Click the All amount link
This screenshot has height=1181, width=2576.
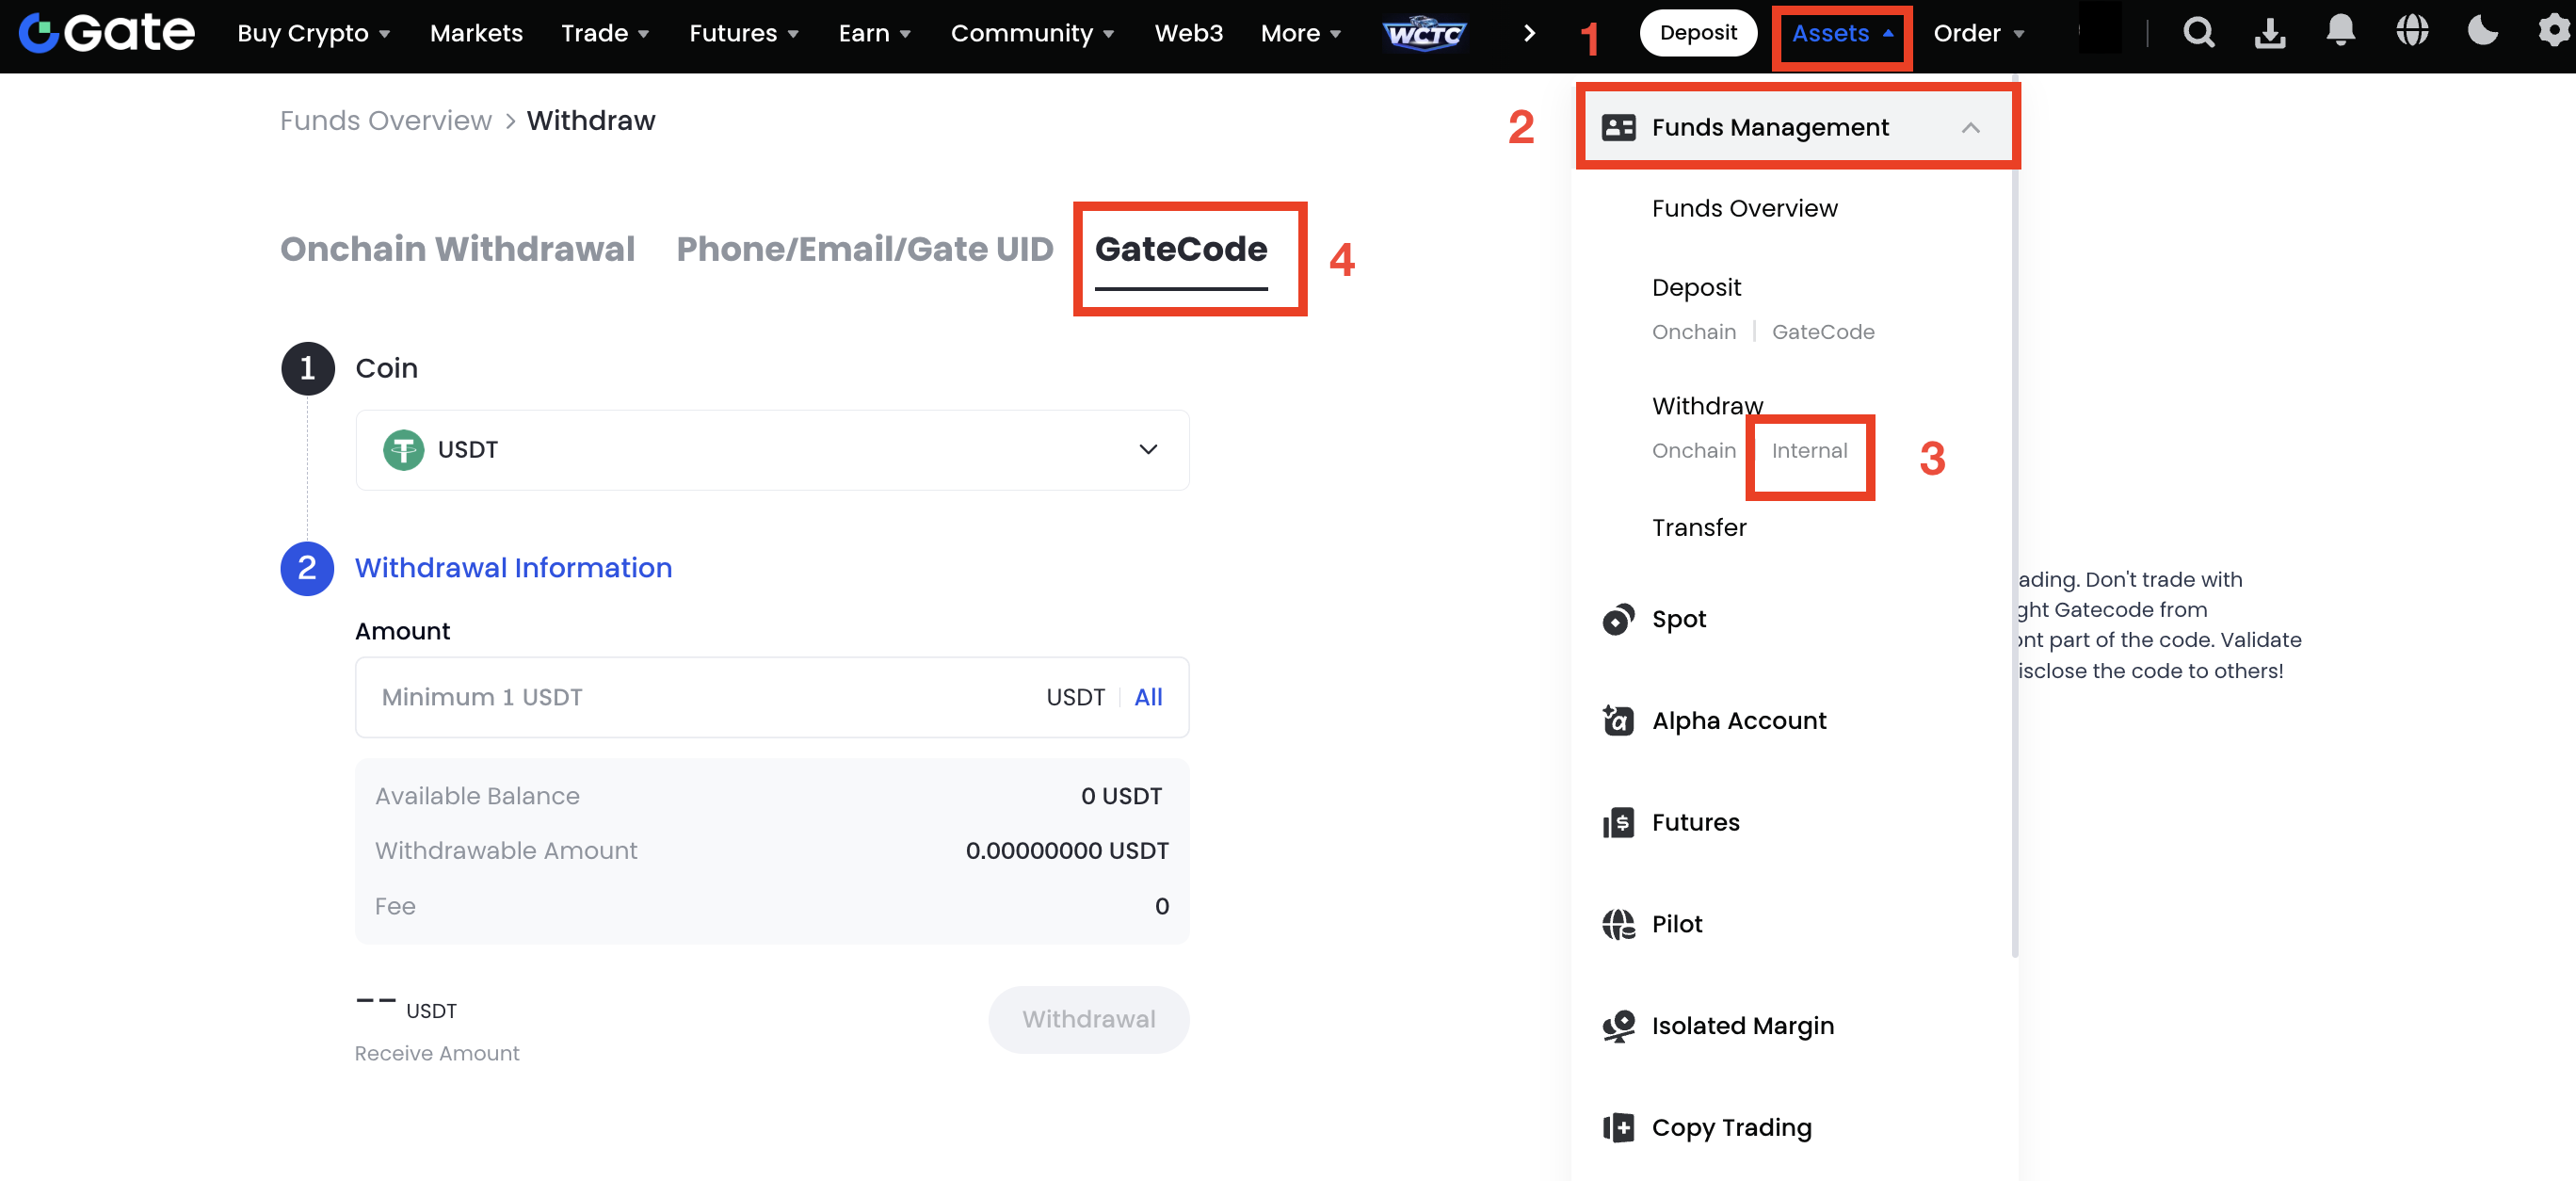tap(1148, 697)
